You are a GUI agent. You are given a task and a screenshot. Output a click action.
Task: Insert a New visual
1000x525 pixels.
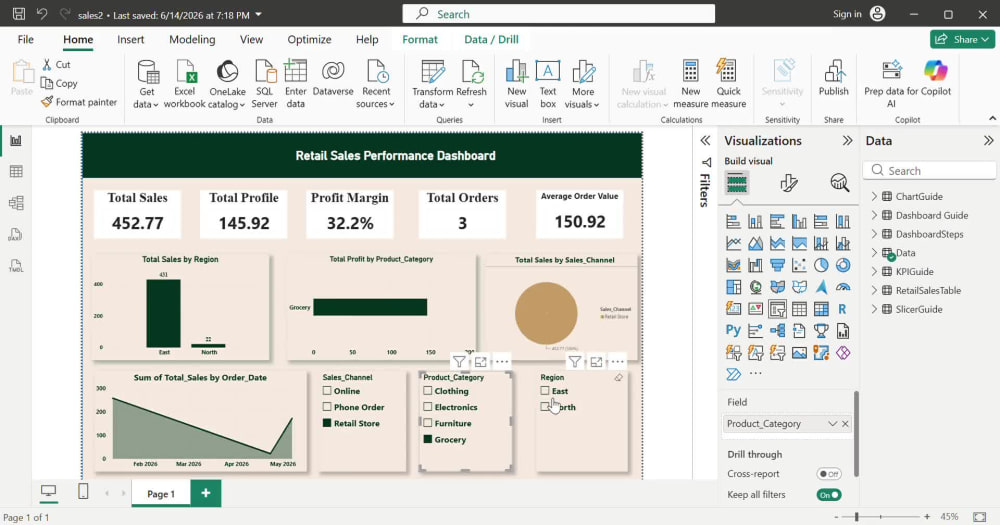(517, 84)
